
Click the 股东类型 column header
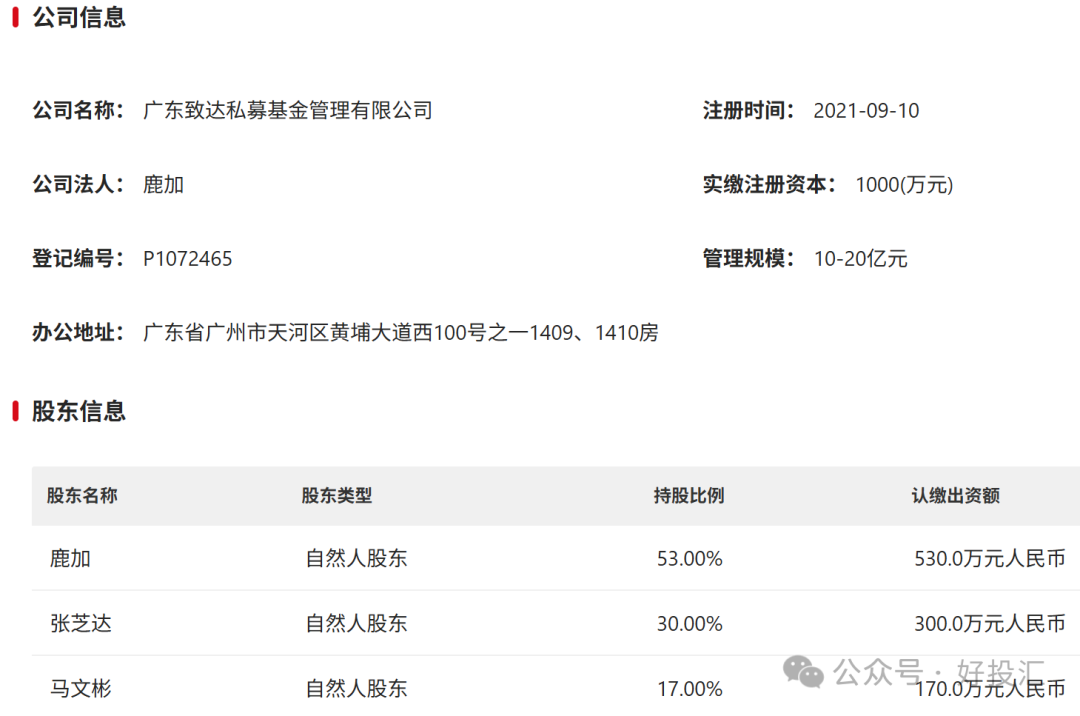tap(337, 495)
